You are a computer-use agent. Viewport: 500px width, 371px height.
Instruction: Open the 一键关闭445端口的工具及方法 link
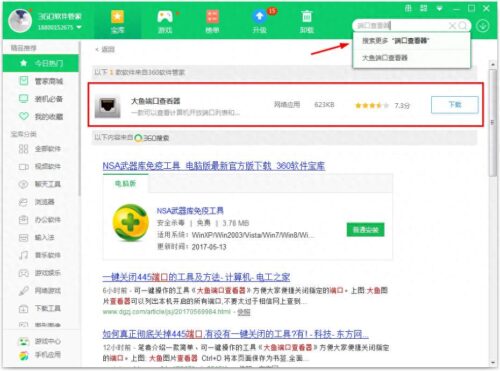click(196, 277)
